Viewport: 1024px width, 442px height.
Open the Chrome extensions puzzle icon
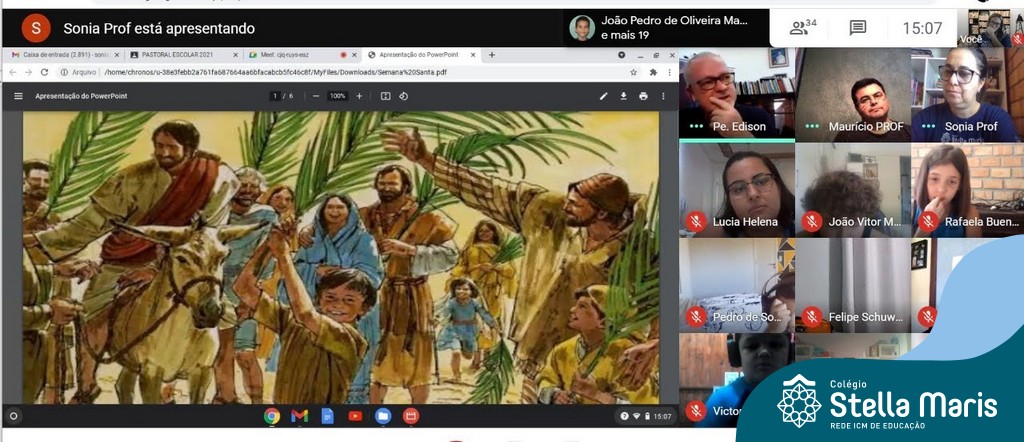click(653, 72)
